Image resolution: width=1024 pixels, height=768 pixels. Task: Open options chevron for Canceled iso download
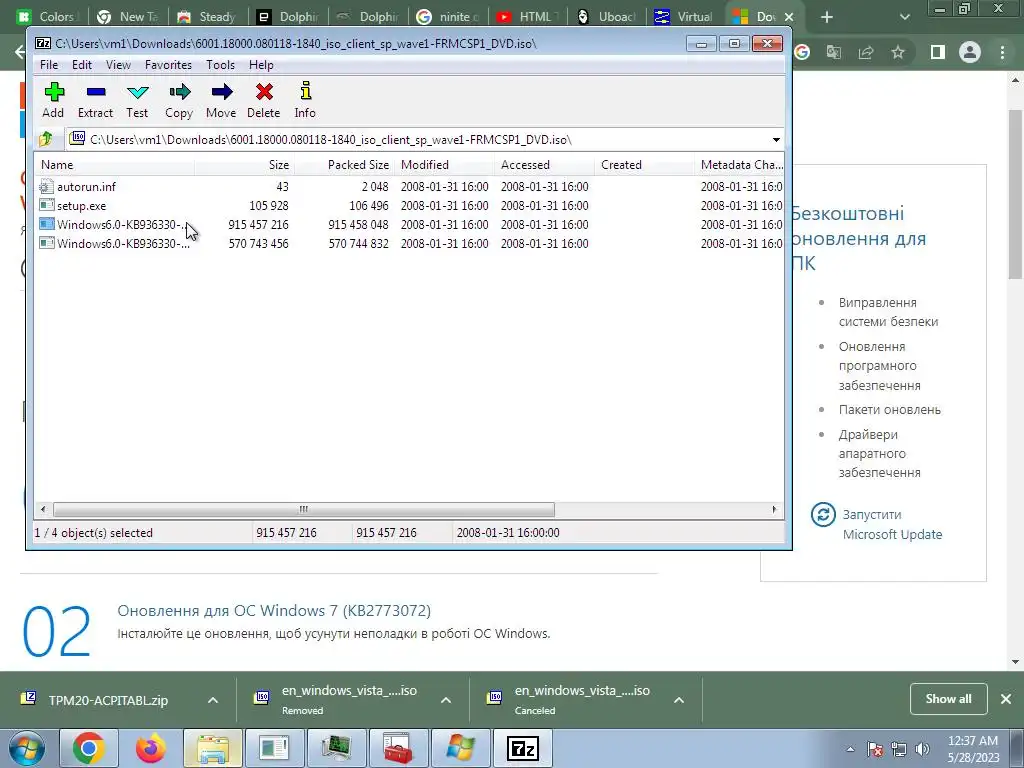click(x=679, y=700)
